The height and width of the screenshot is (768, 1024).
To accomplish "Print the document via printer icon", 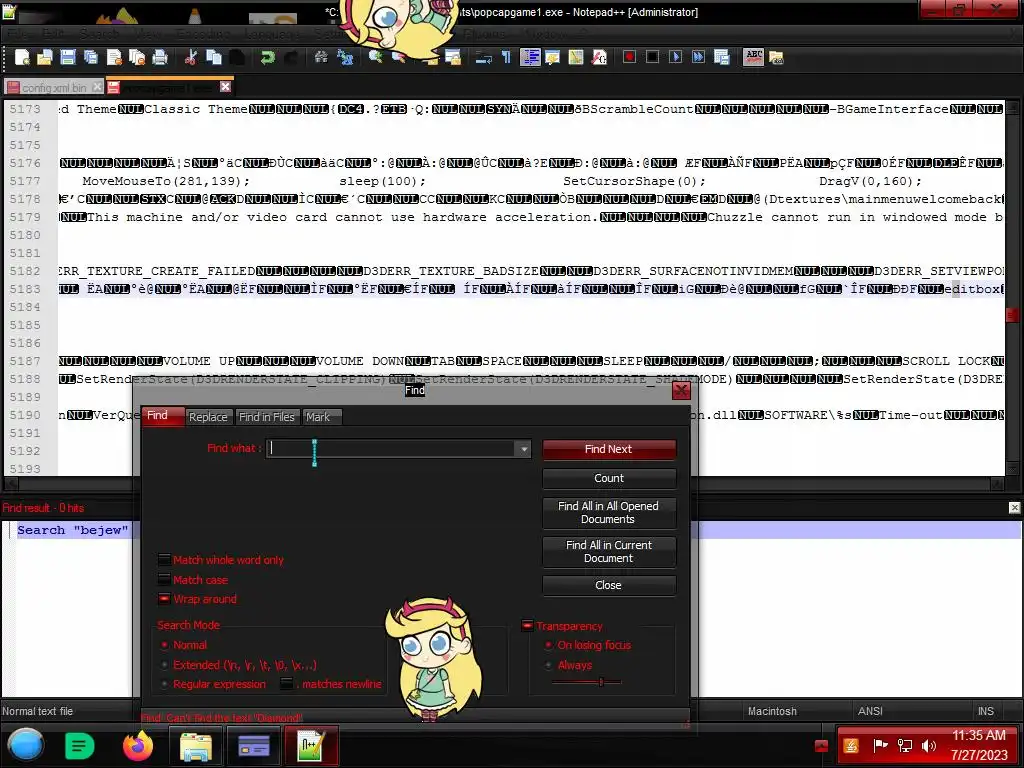I will pyautogui.click(x=160, y=57).
